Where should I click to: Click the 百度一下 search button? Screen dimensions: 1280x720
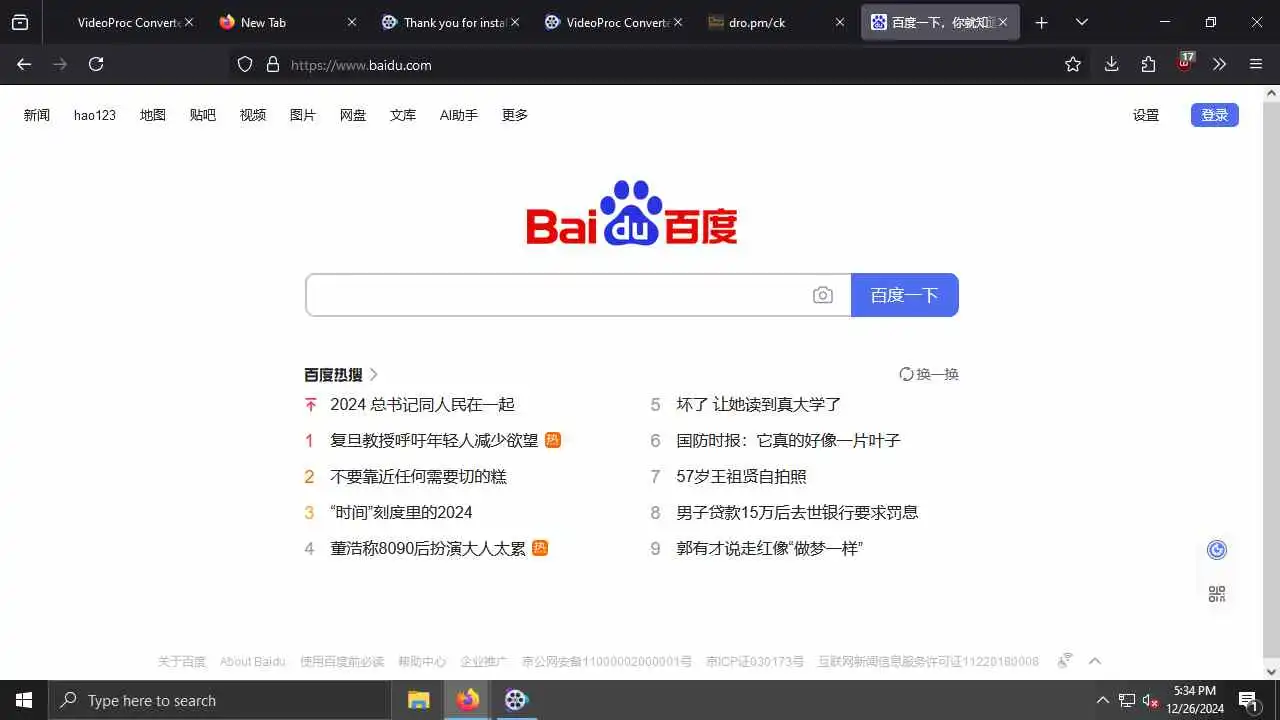coord(905,295)
